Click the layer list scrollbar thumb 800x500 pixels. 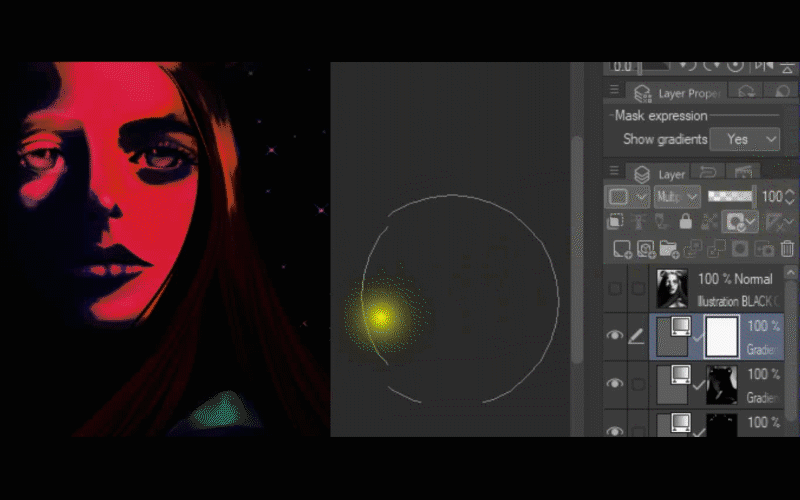[790, 352]
